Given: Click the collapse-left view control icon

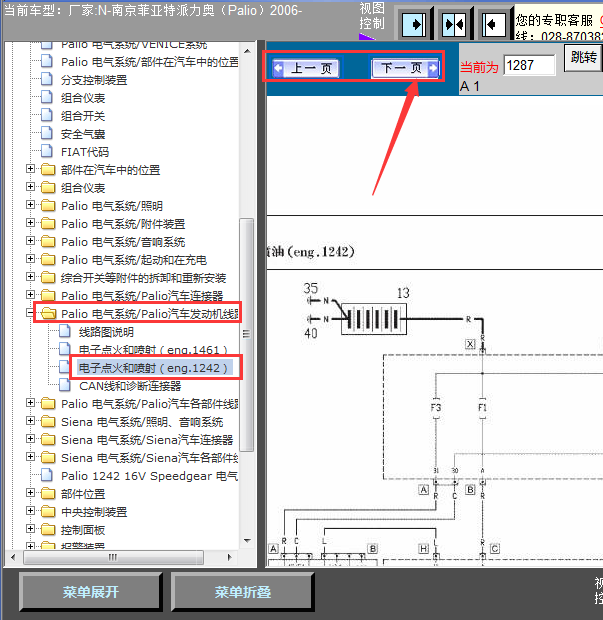Looking at the screenshot, I should pos(494,24).
